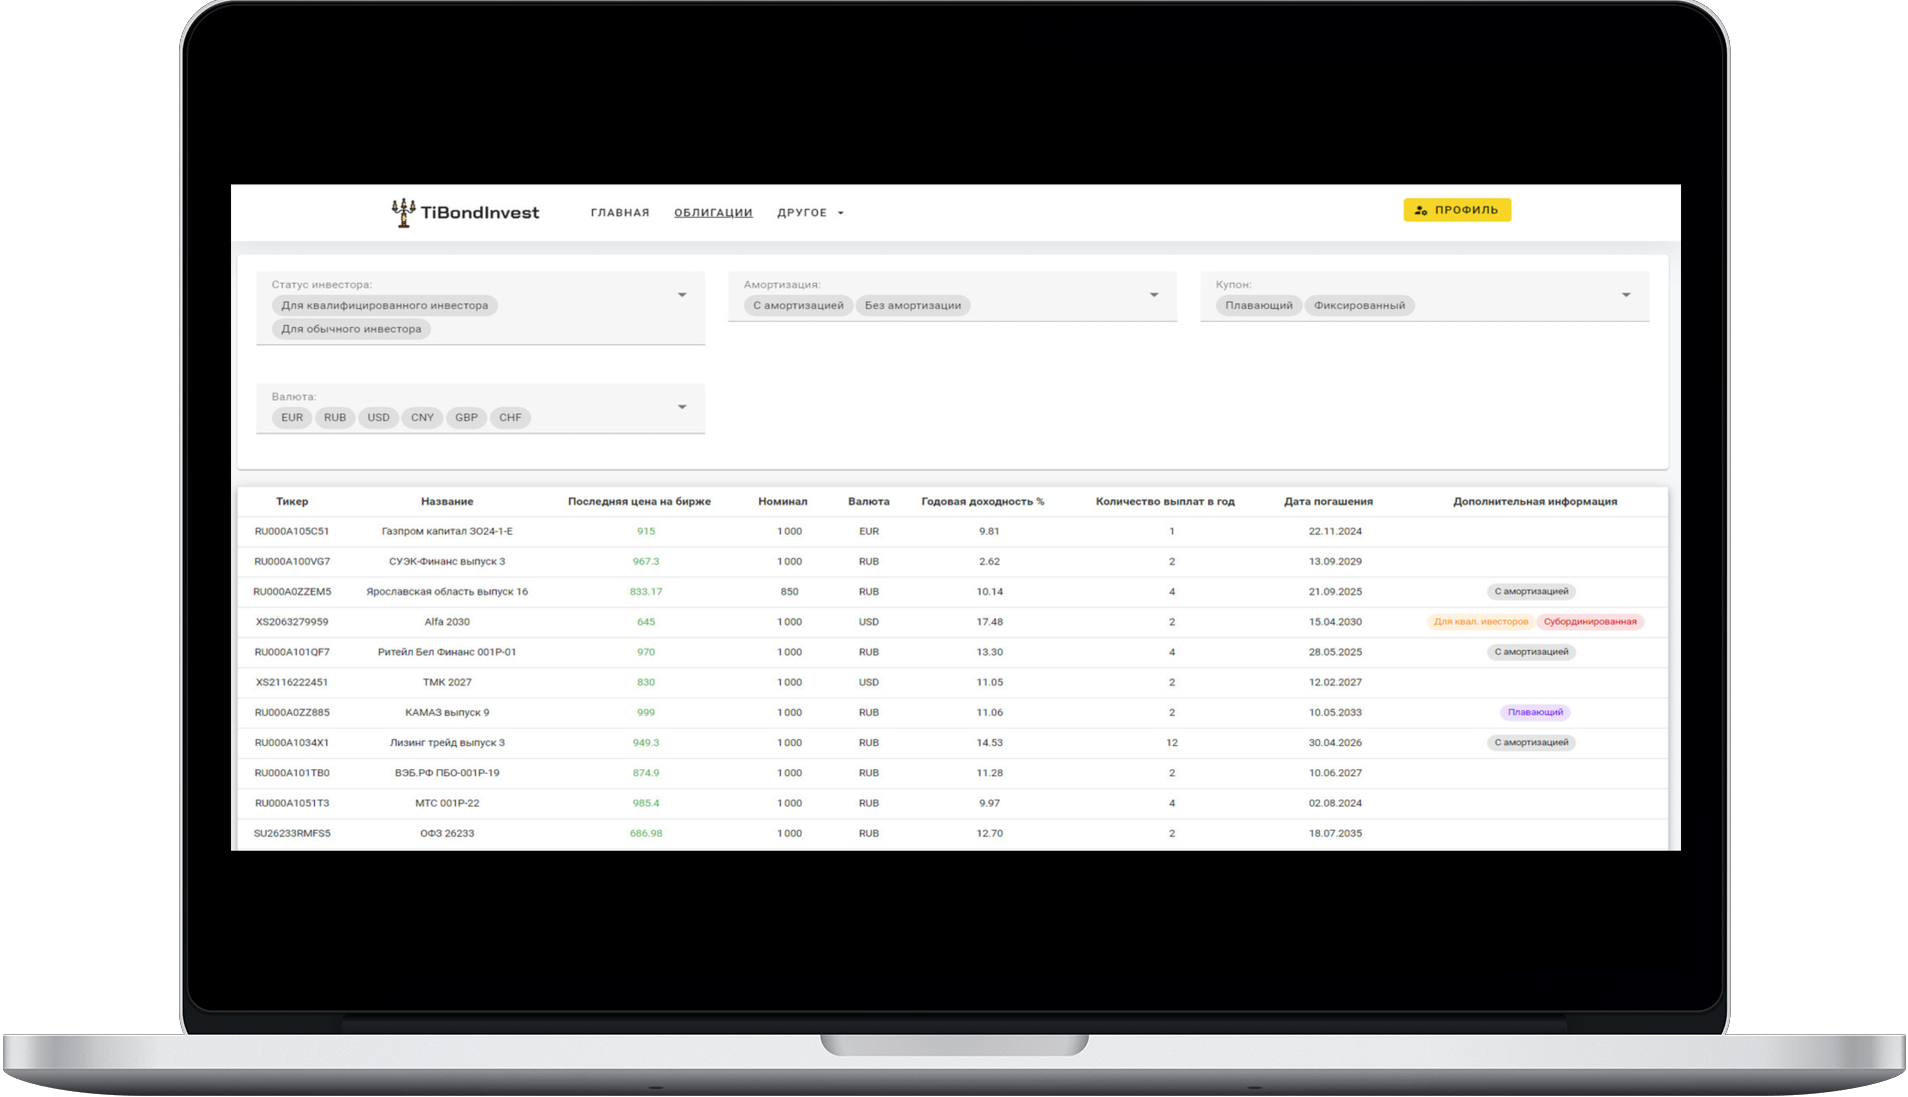This screenshot has width=1908, height=1097.
Task: Click price 833.17 in Ярославская row
Action: (x=646, y=592)
